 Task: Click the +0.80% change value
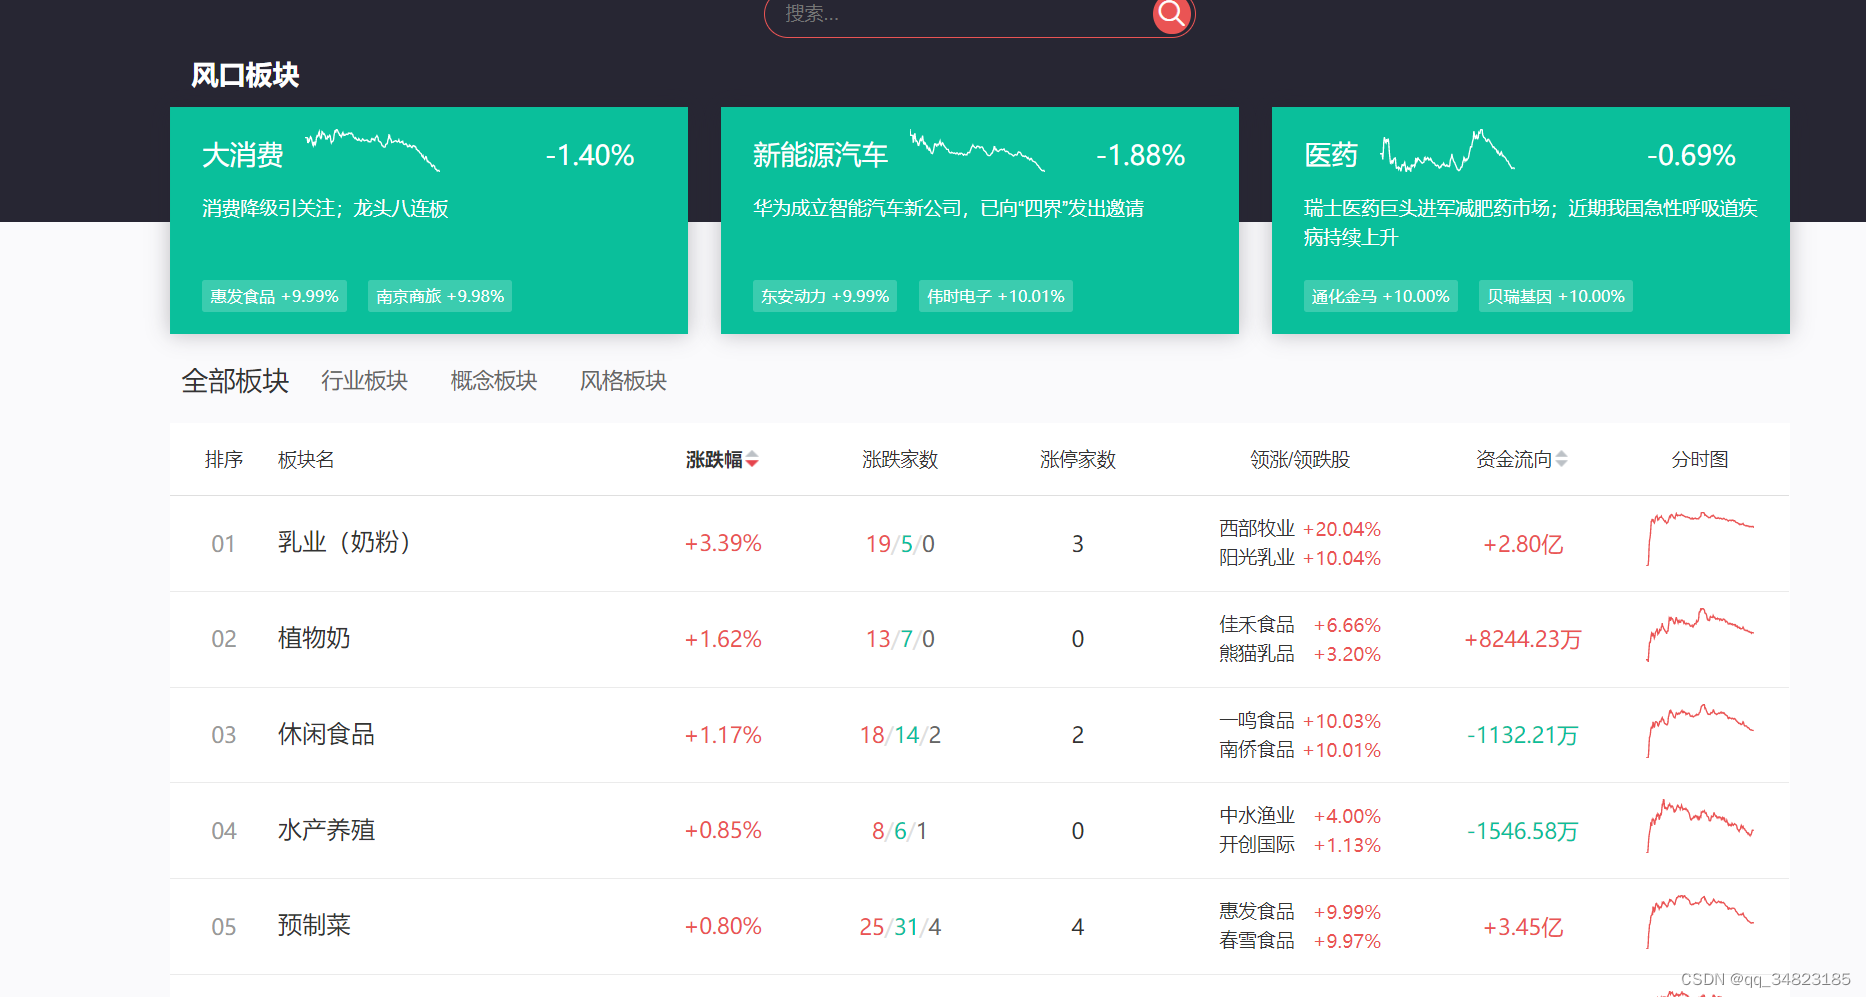point(723,926)
